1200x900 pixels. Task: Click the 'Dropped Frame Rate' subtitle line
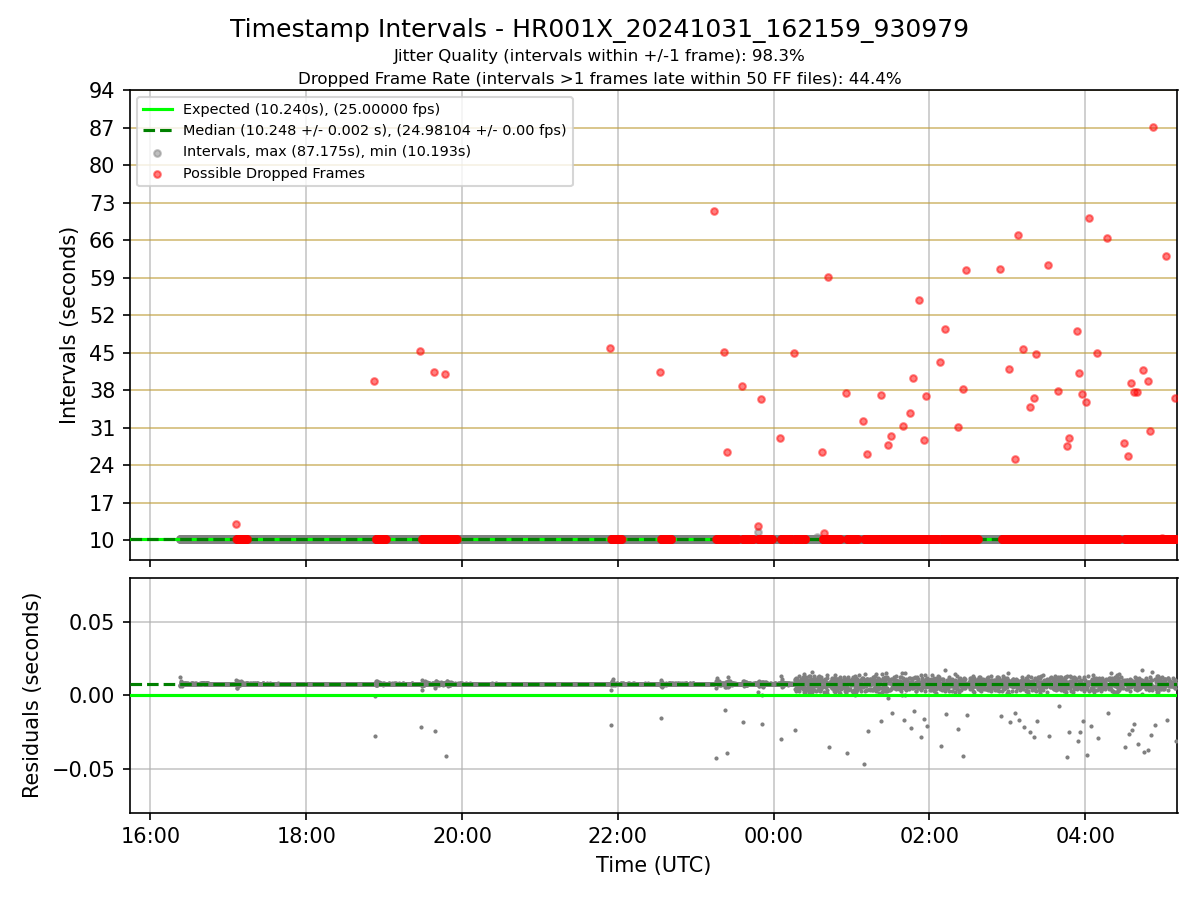click(x=599, y=78)
